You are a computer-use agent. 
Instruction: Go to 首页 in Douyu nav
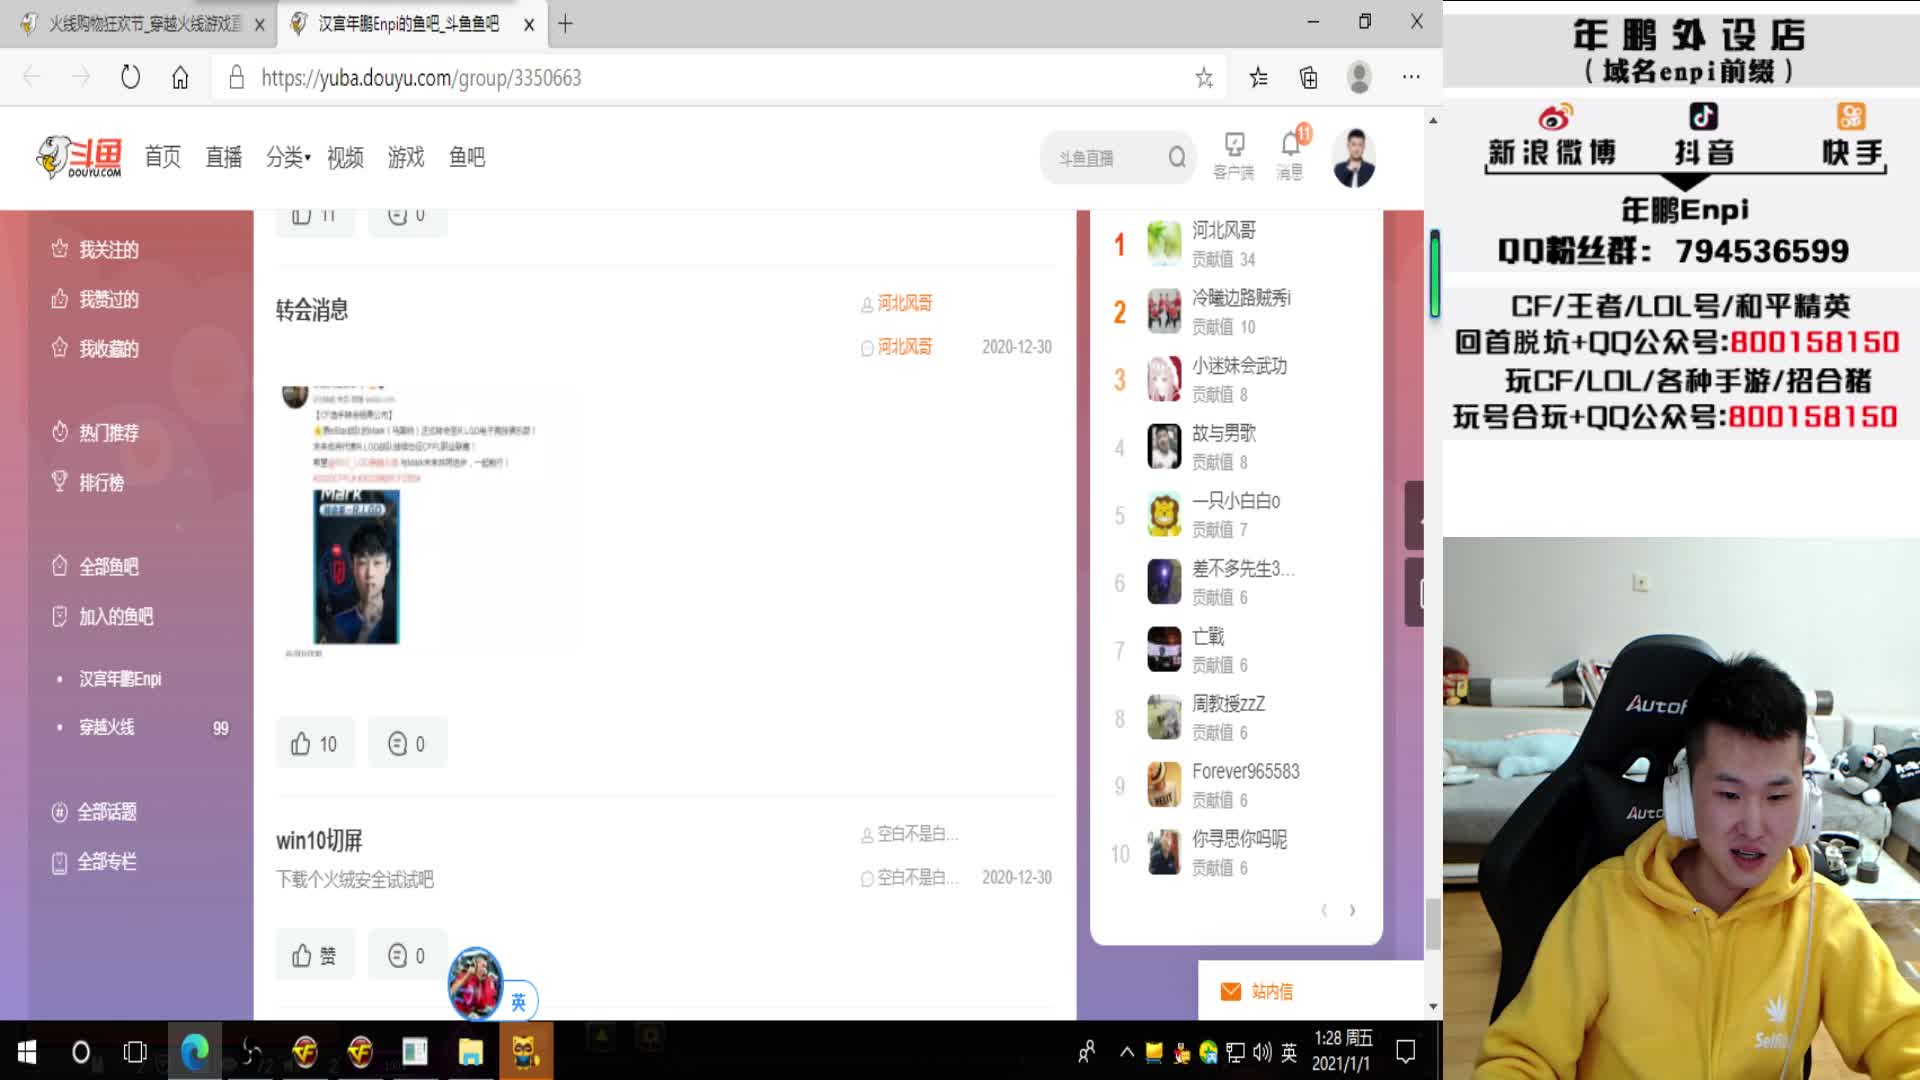pyautogui.click(x=163, y=157)
